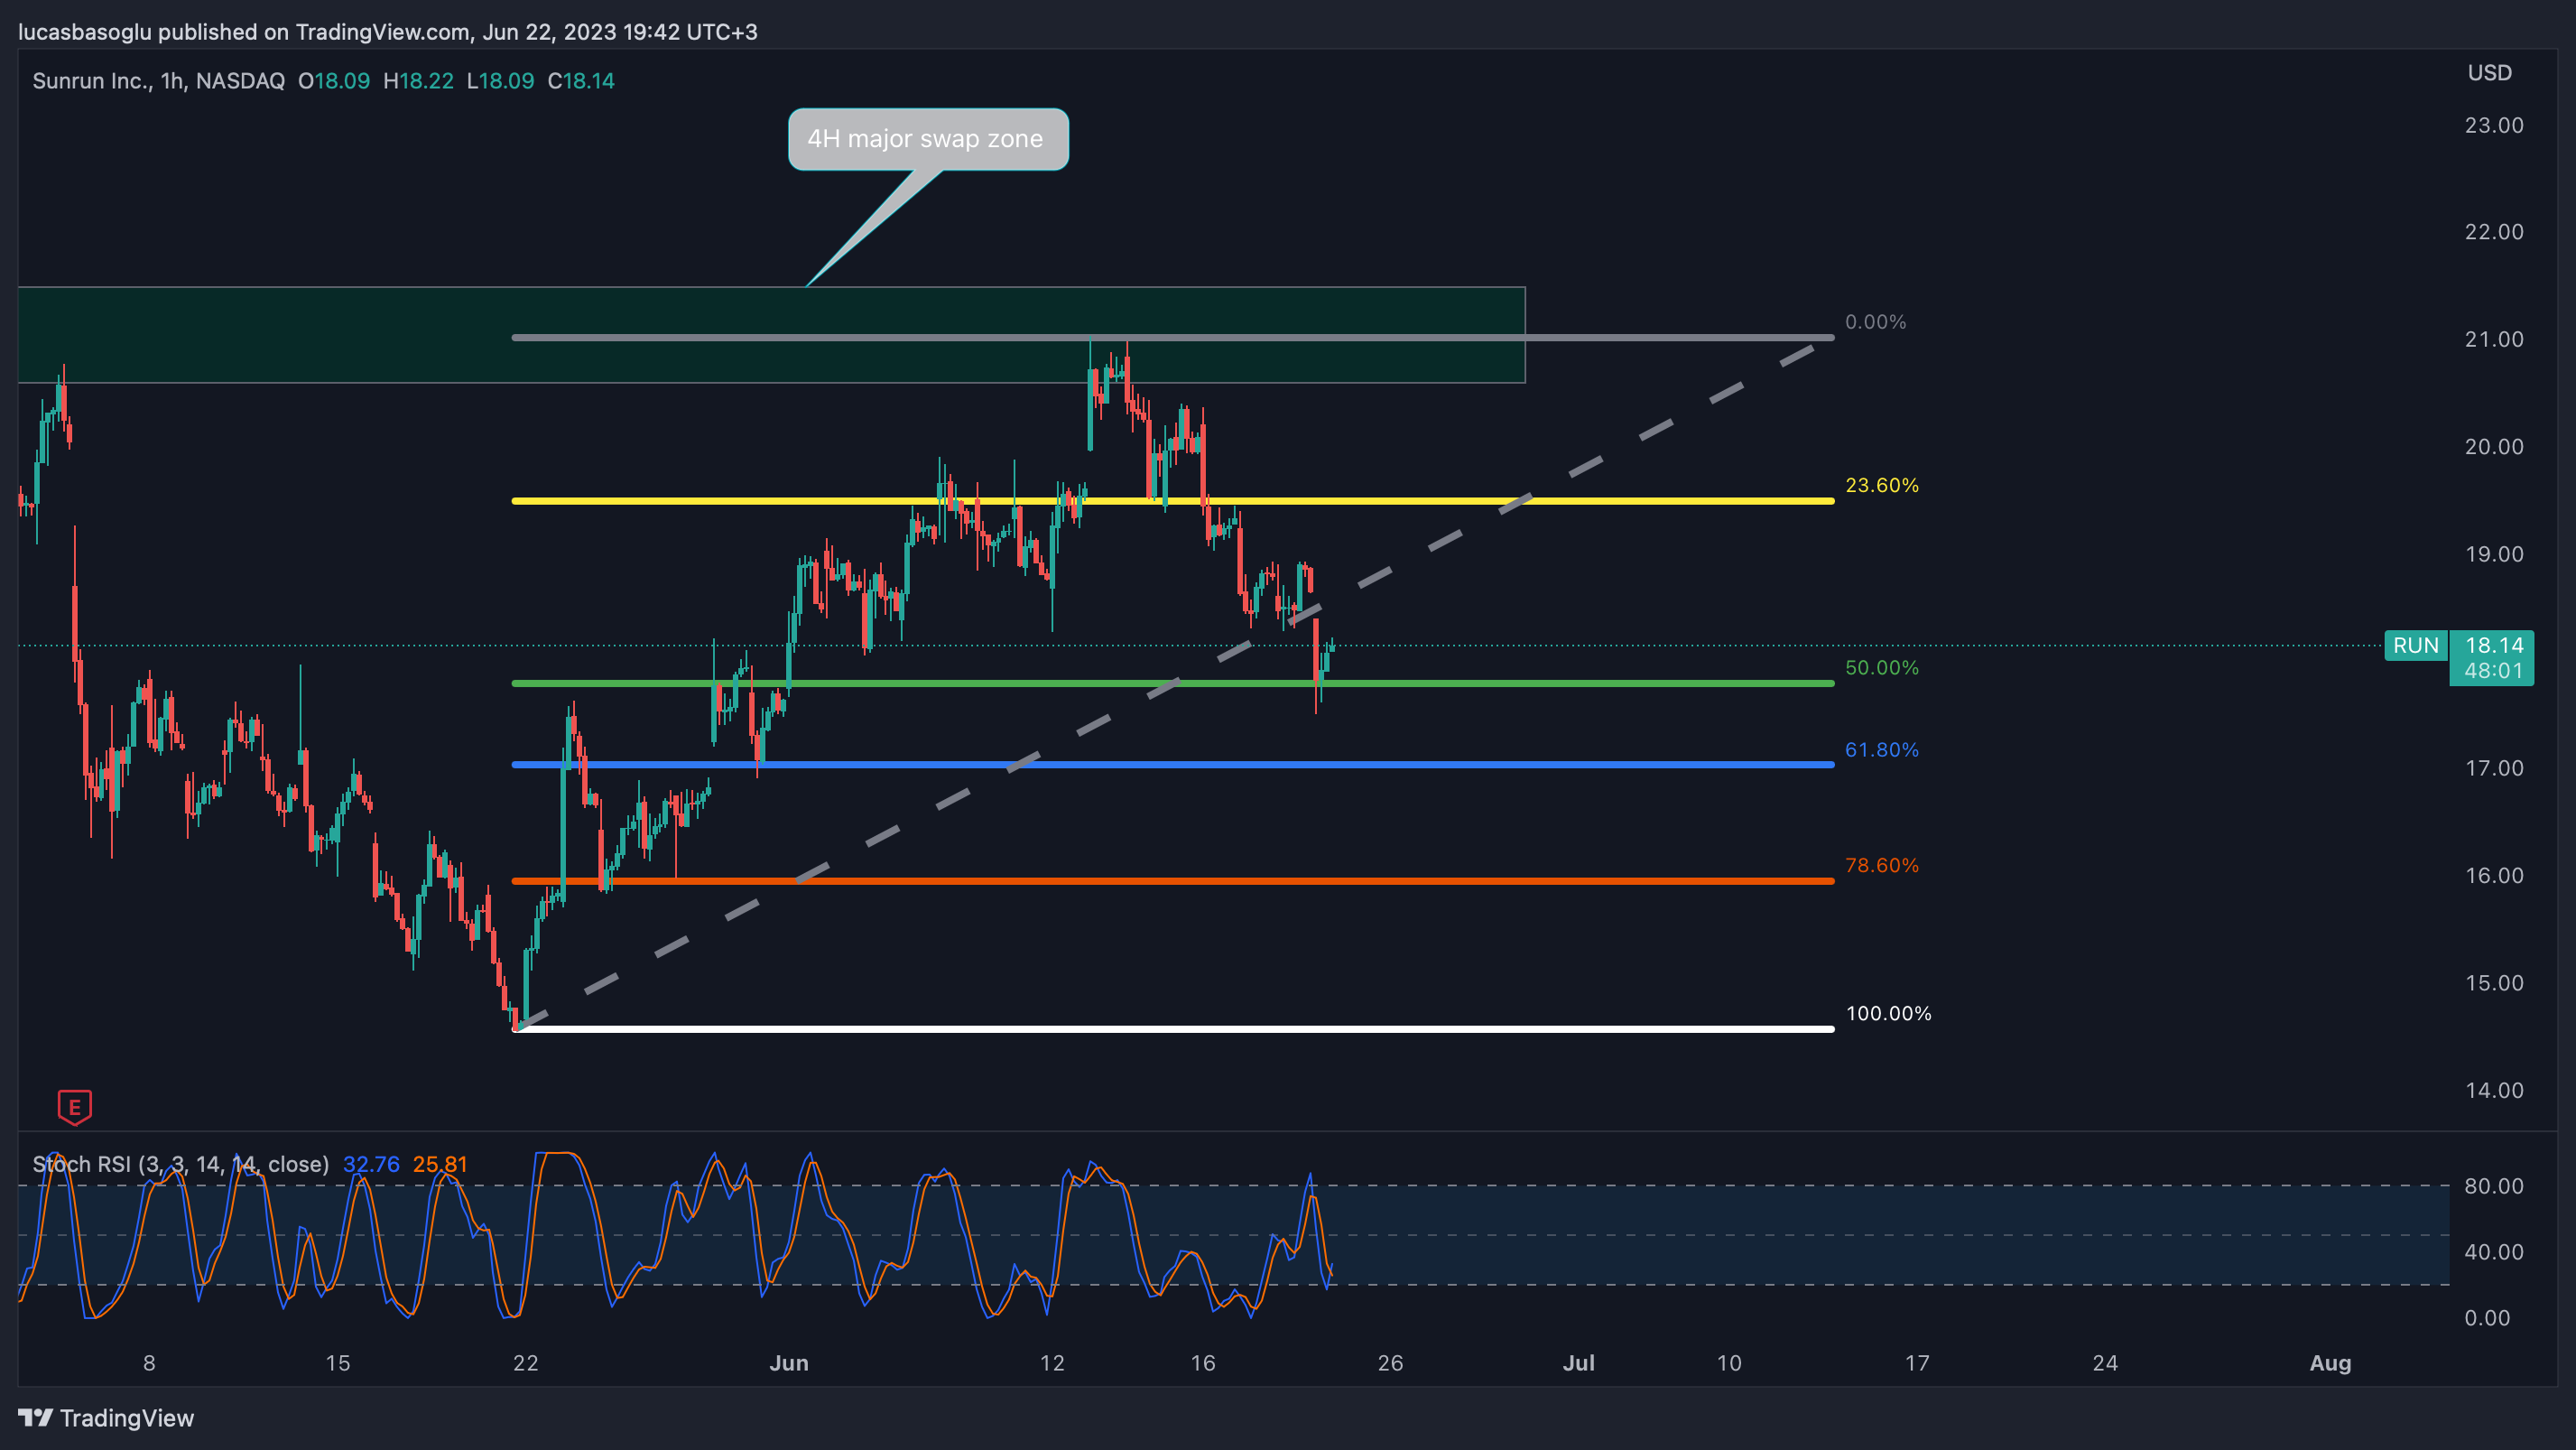The image size is (2576, 1450).
Task: Click the Stoch RSI value 25.81
Action: click(x=440, y=1164)
